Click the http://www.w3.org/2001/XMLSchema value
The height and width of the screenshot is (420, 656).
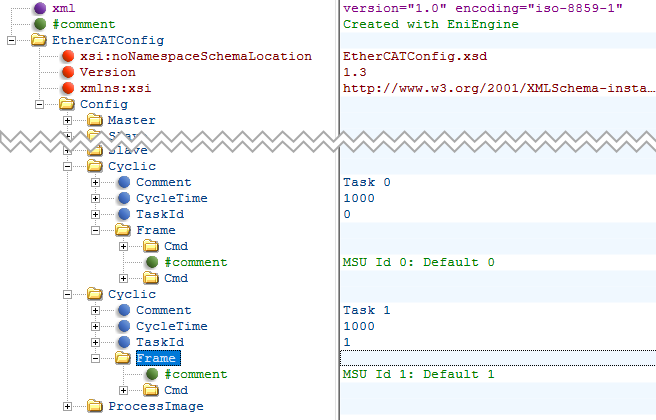pyautogui.click(x=499, y=88)
